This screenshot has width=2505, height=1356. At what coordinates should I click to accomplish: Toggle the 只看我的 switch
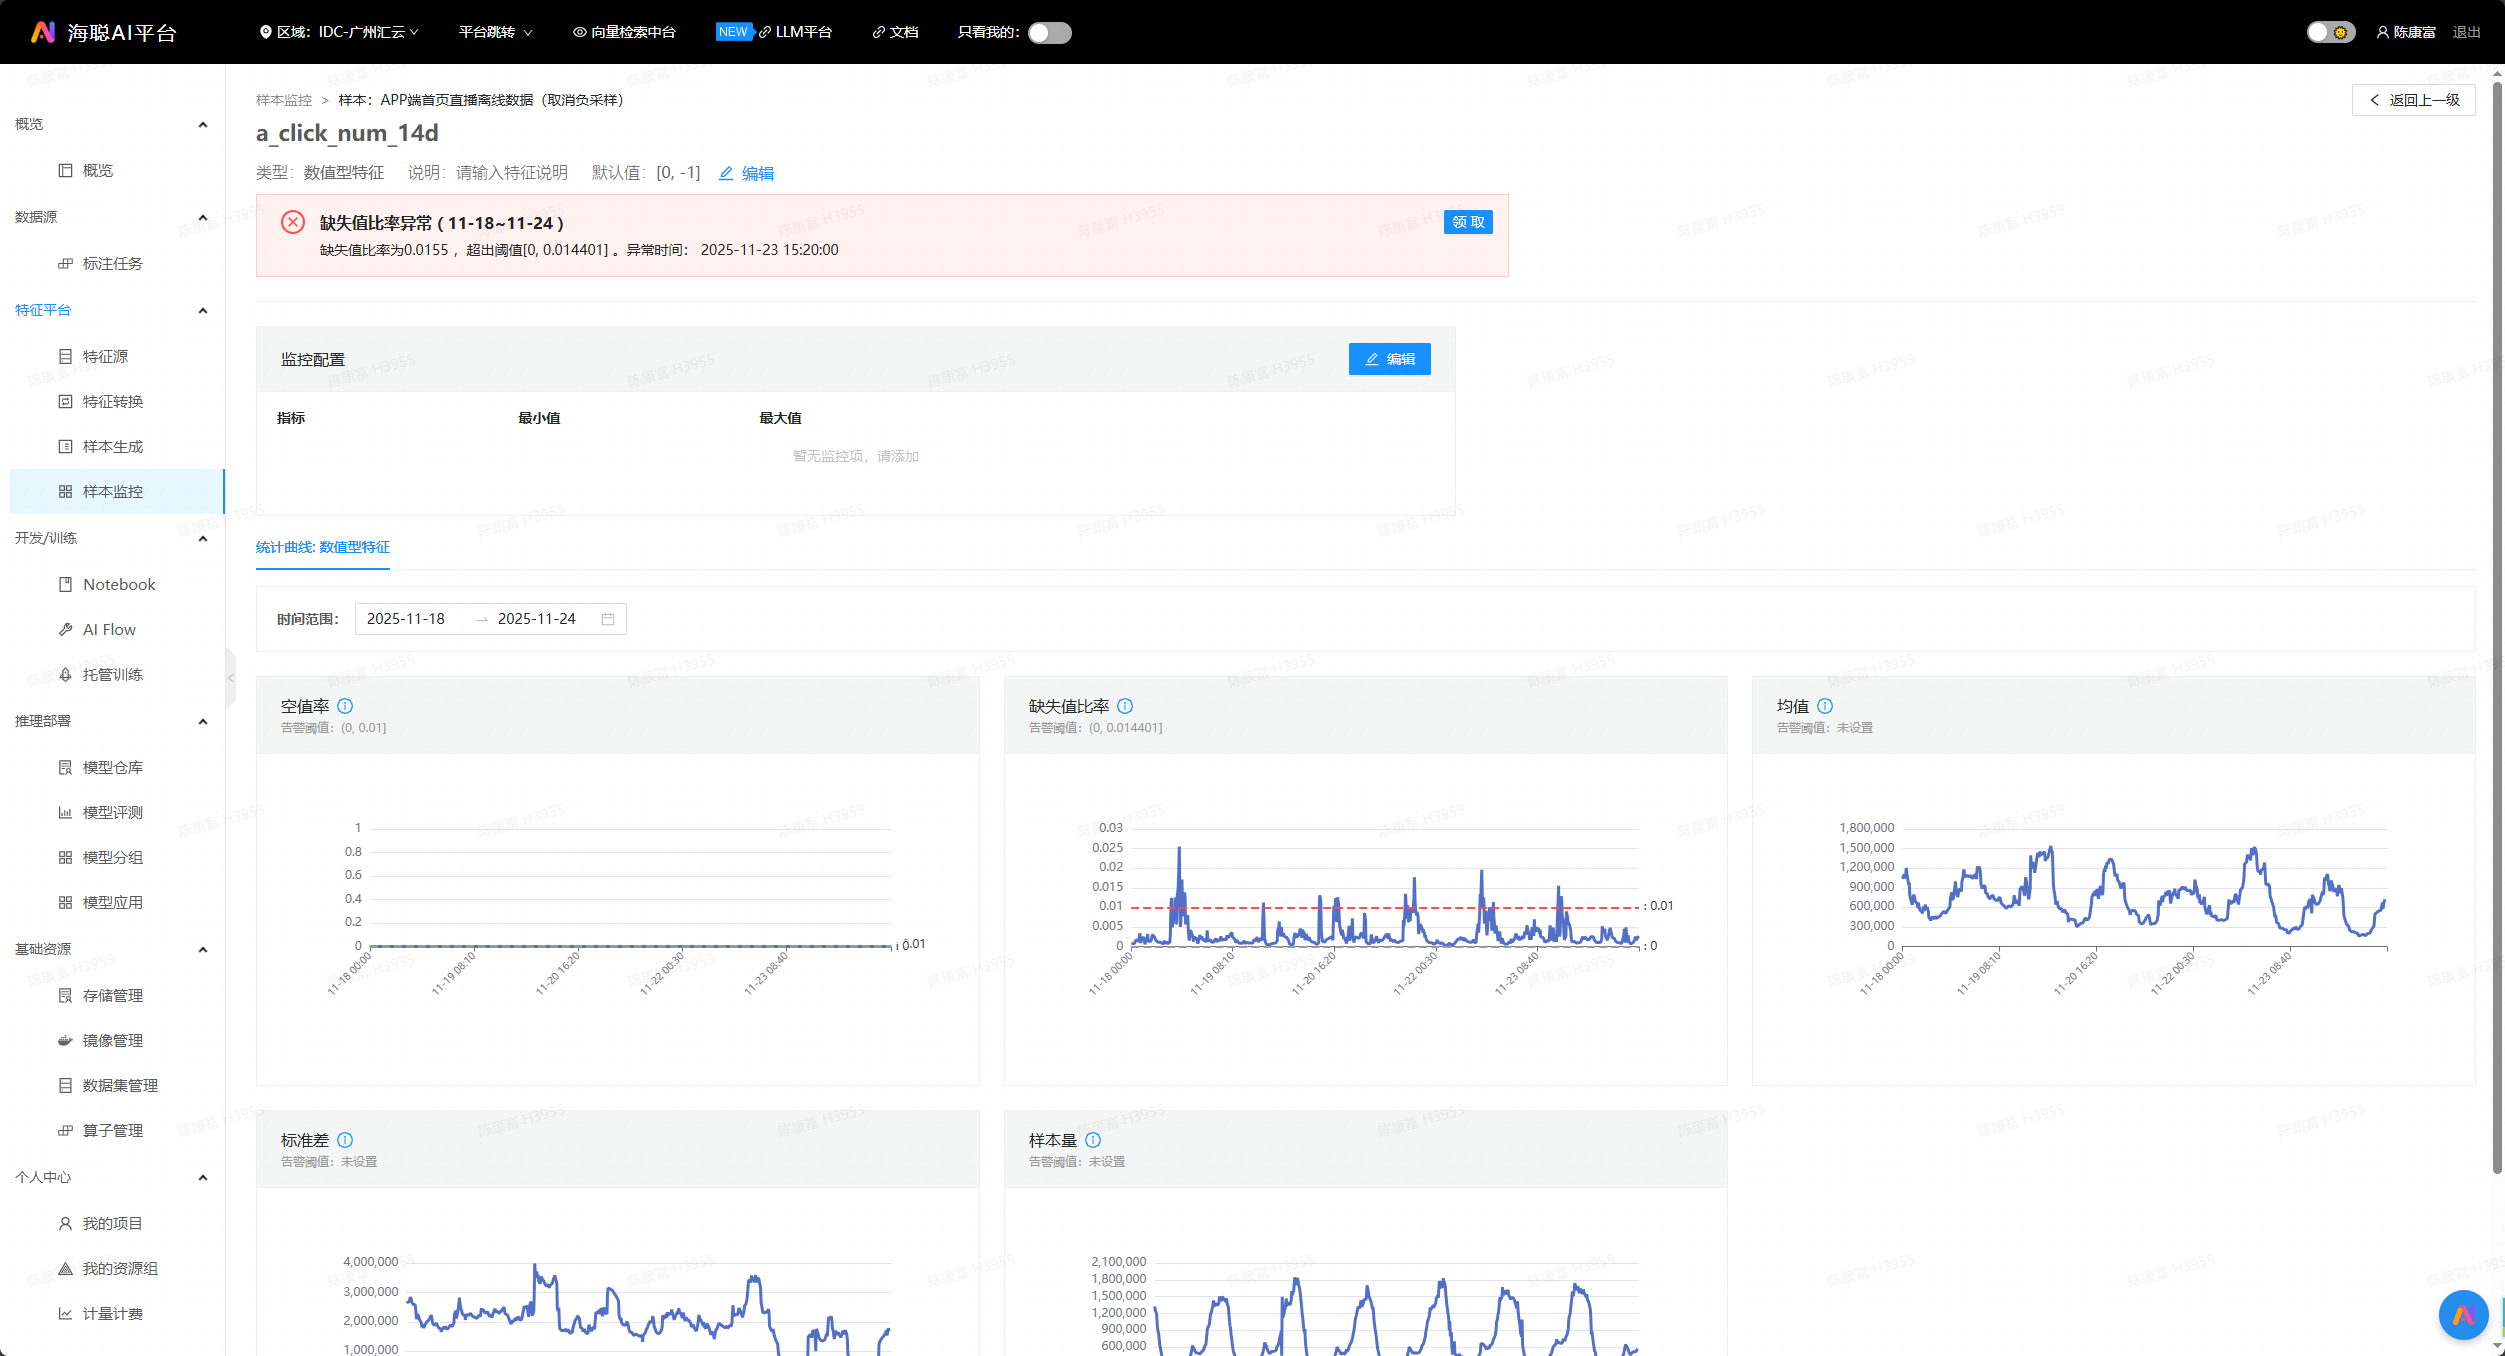[x=1049, y=33]
